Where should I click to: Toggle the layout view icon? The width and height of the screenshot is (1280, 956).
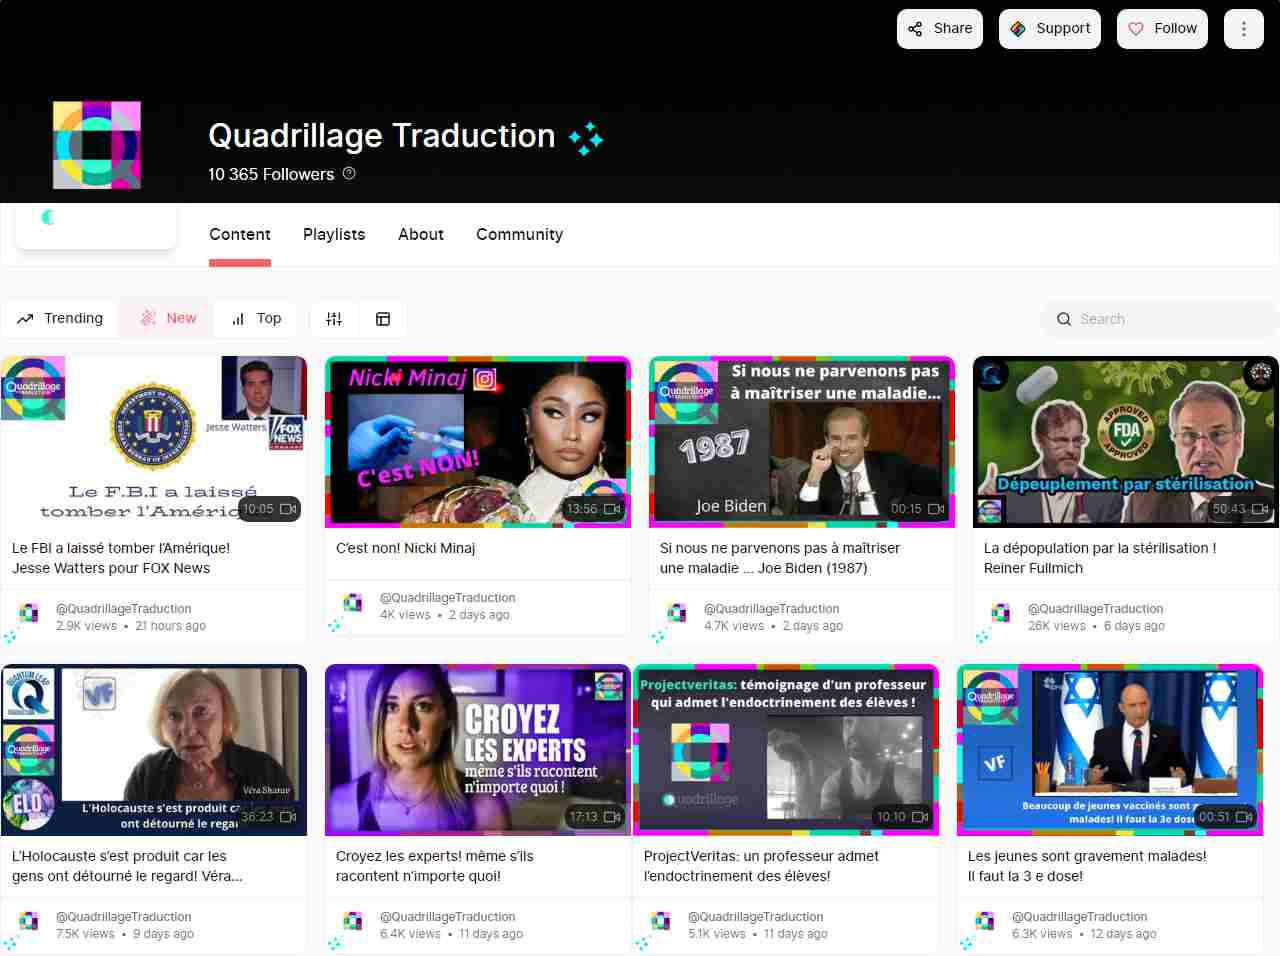point(382,319)
